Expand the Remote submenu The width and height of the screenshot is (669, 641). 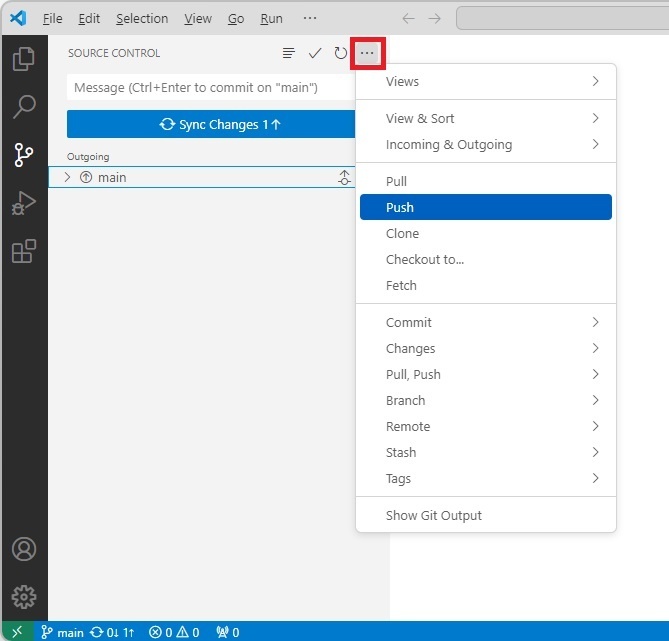pyautogui.click(x=486, y=426)
